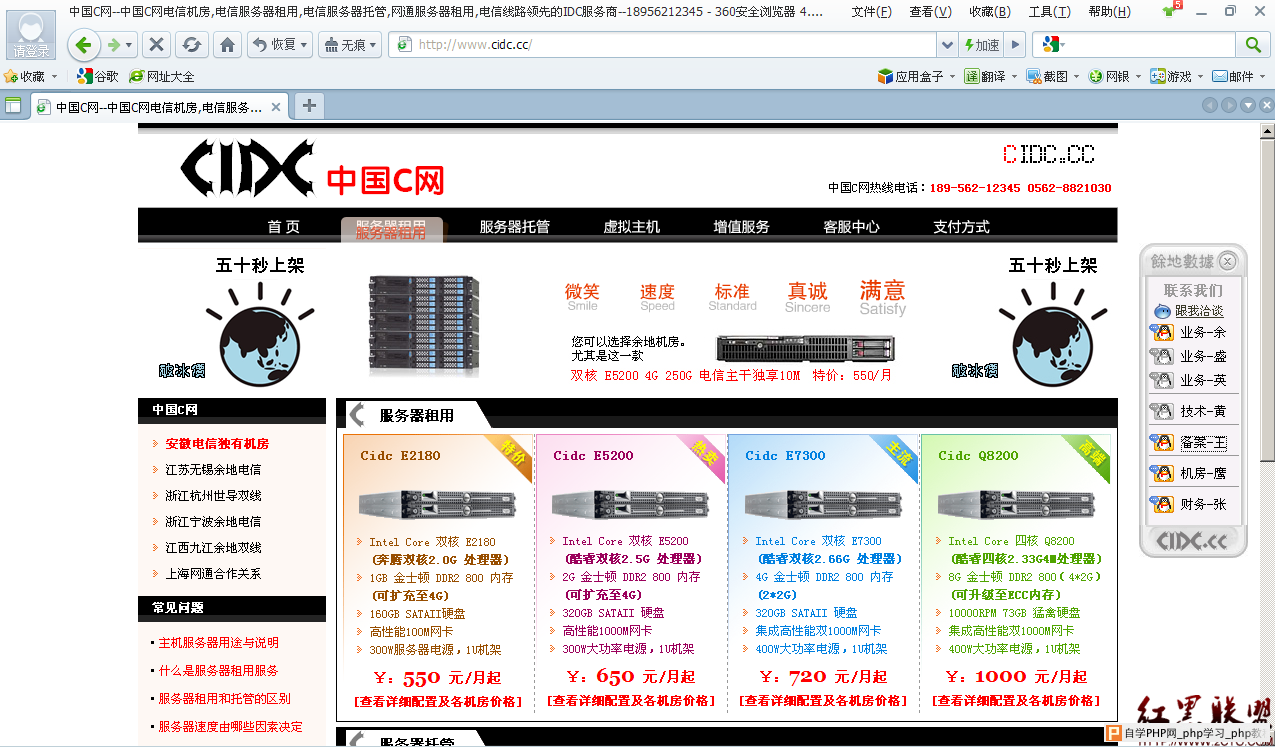Click the search magnifier button
Viewport: 1275px width, 747px height.
tap(1252, 45)
